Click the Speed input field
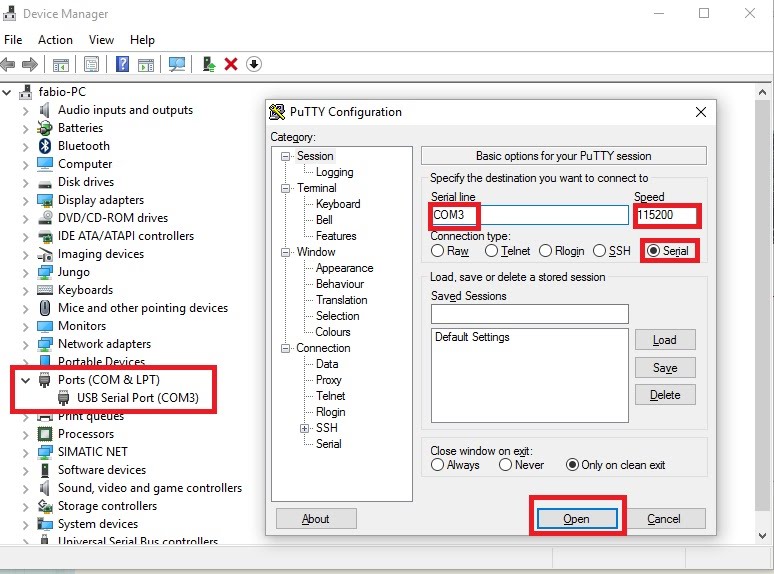 [667, 215]
